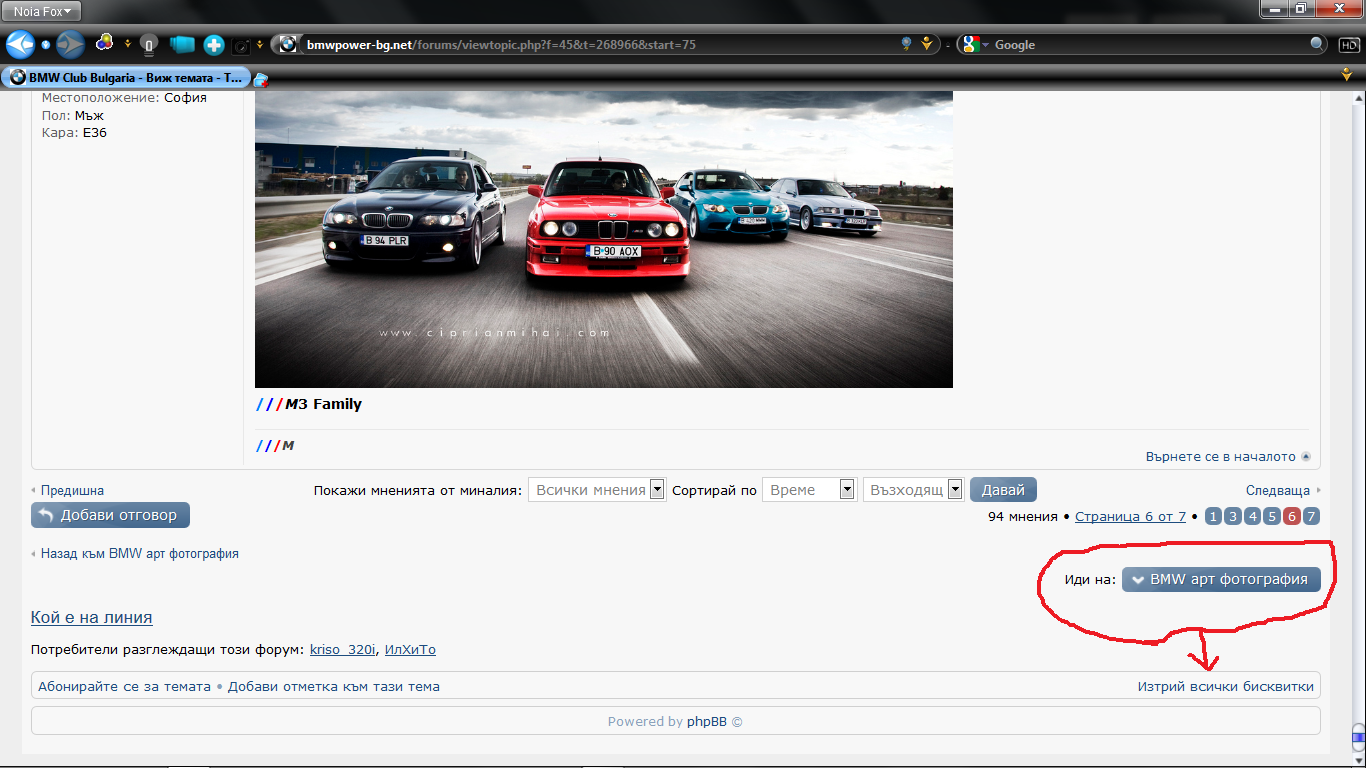
Task: Go to page 3 in pagination
Action: coord(1233,516)
